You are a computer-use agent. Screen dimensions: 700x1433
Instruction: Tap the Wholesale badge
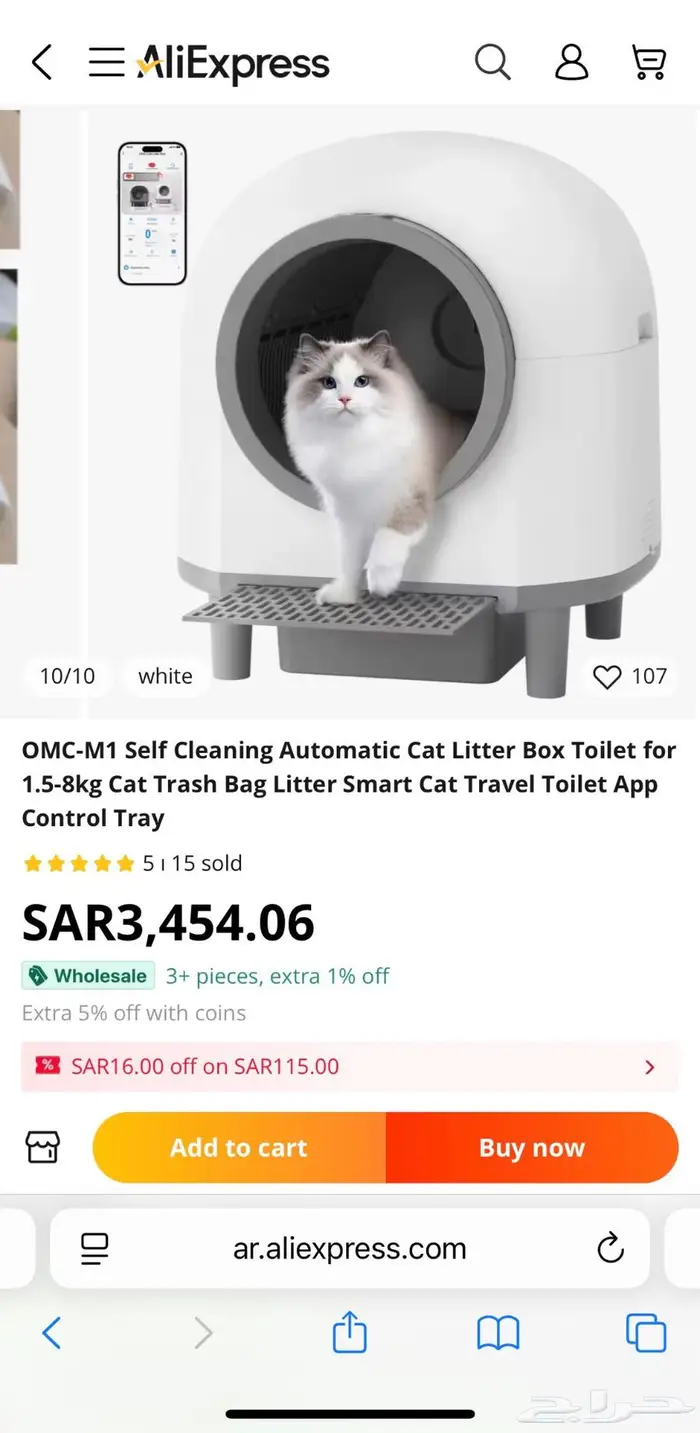pos(88,976)
